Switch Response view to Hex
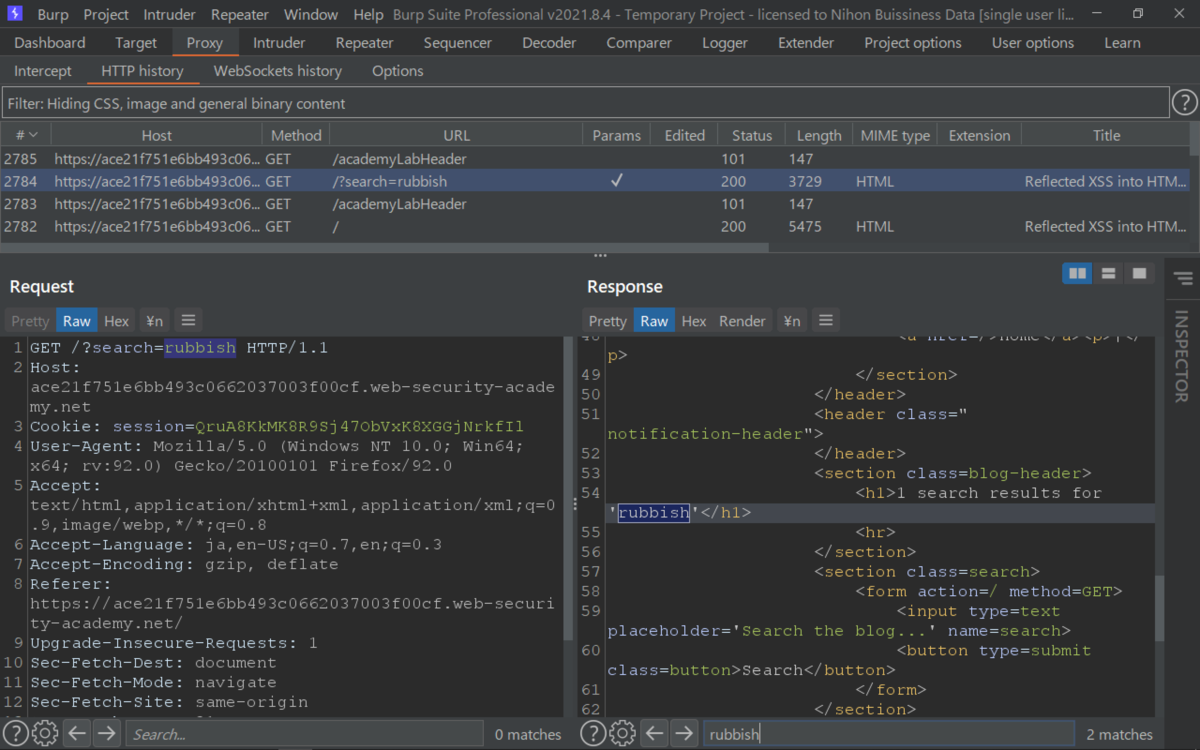This screenshot has height=750, width=1200. point(694,320)
